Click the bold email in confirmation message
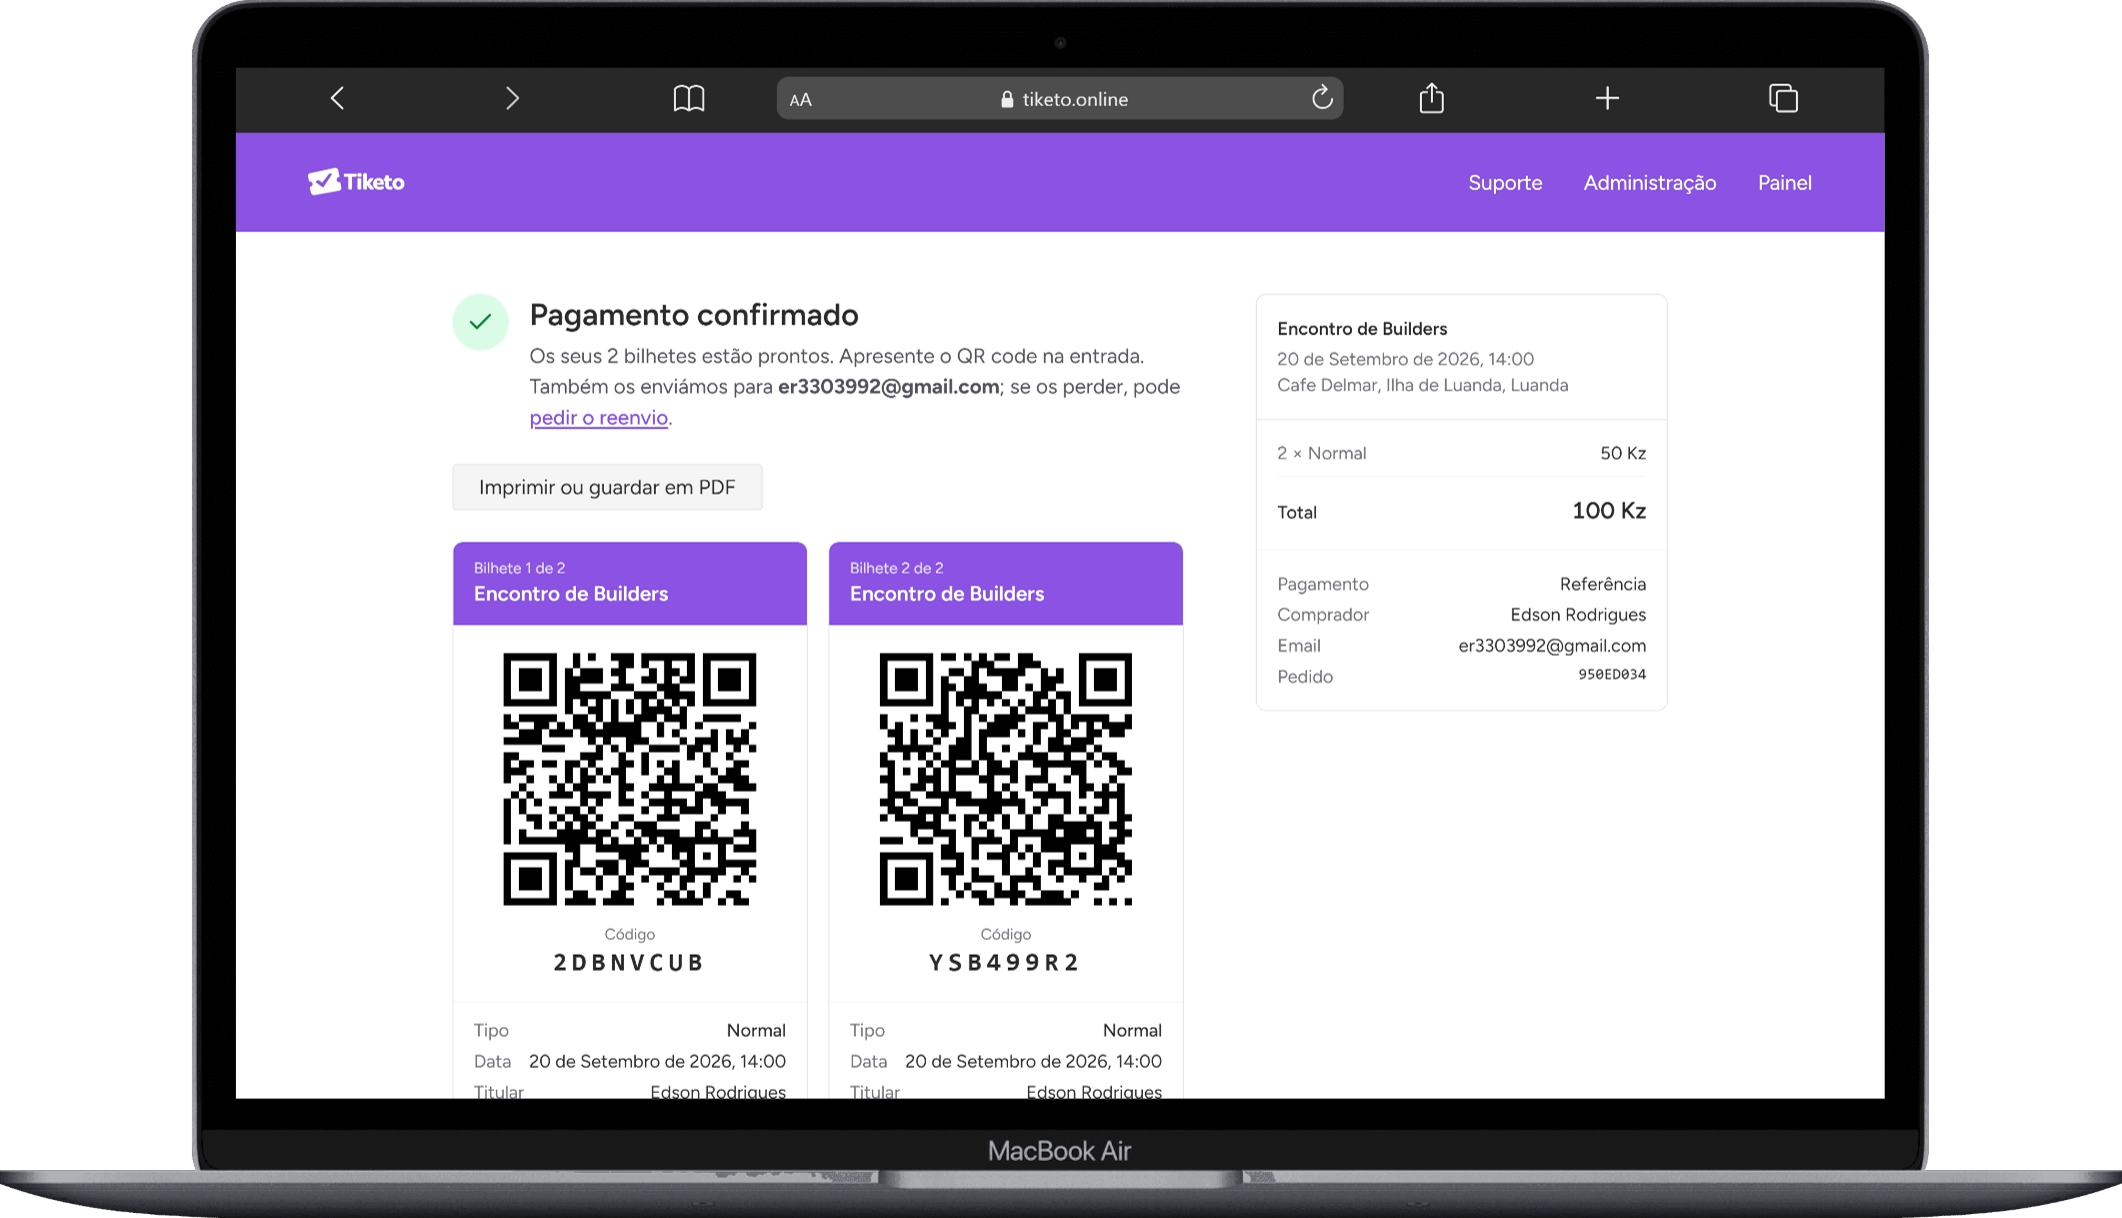The height and width of the screenshot is (1218, 2122). tap(889, 387)
